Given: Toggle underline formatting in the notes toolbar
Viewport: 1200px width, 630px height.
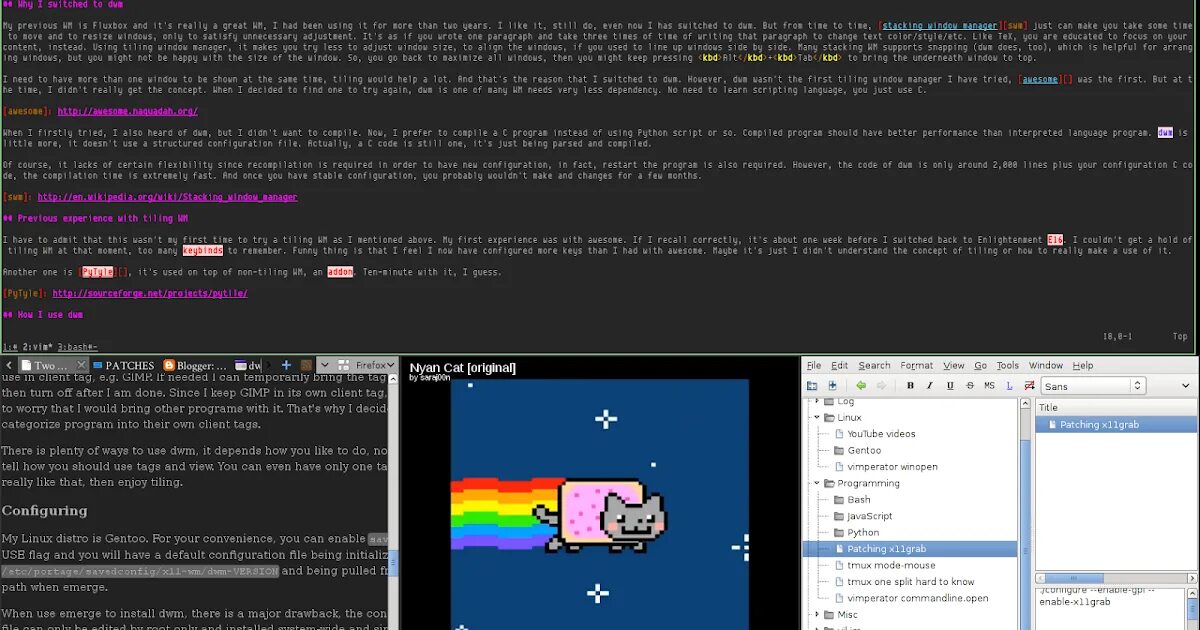Looking at the screenshot, I should pos(949,386).
